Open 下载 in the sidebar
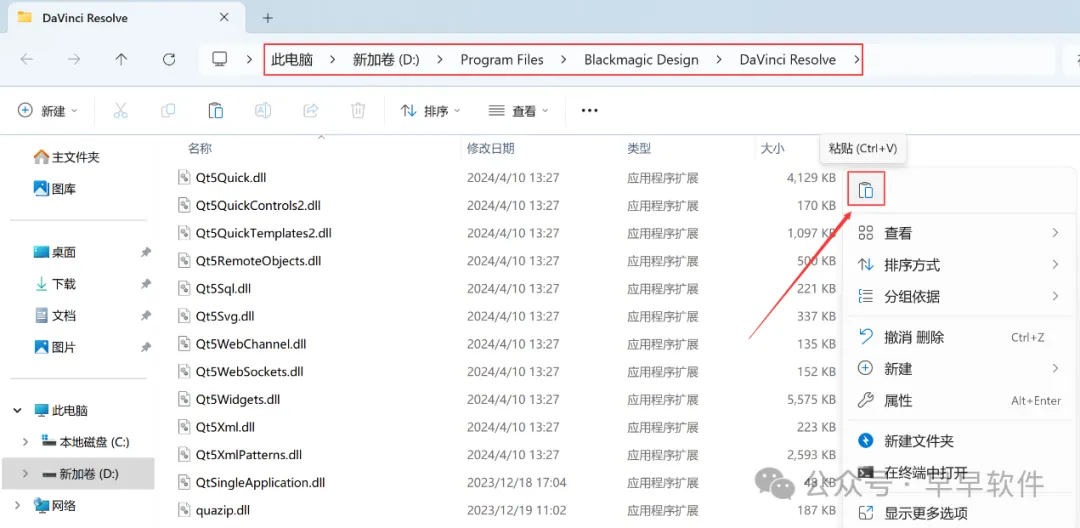The image size is (1080, 528). click(54, 284)
